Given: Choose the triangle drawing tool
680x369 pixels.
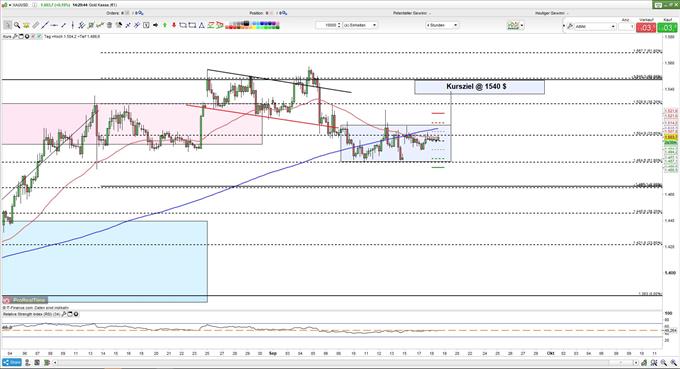Looking at the screenshot, I should coord(202,25).
